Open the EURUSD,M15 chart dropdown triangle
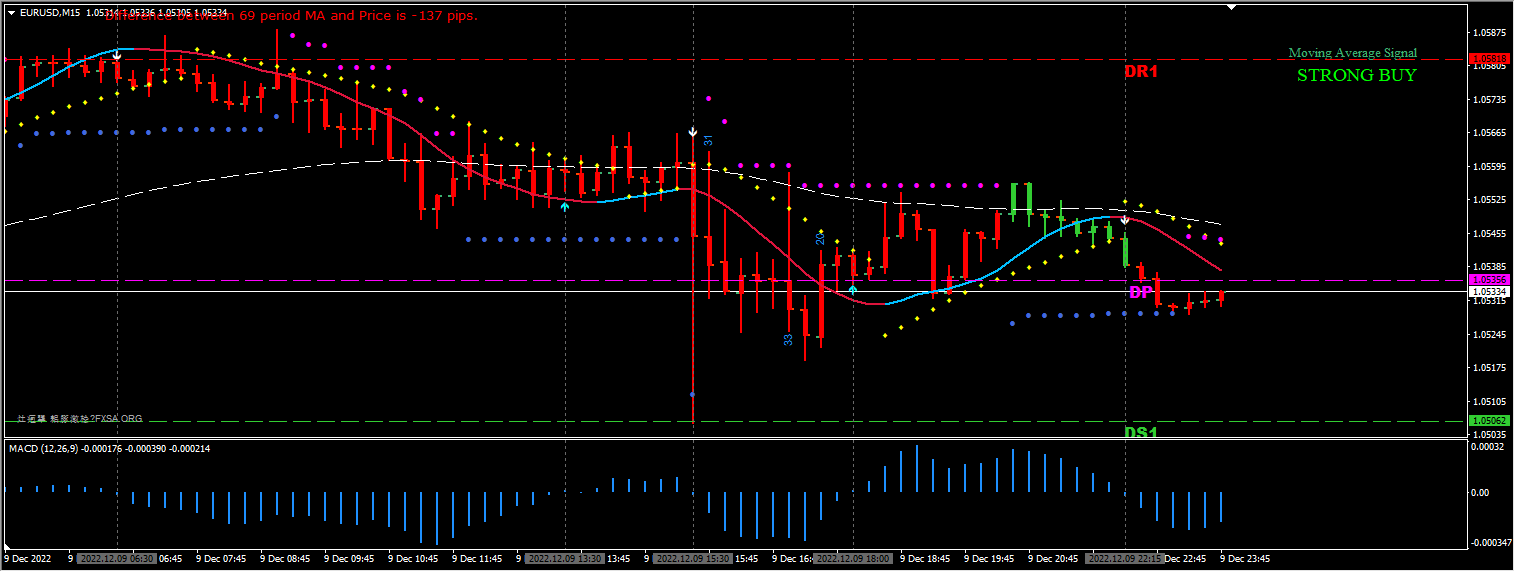Viewport: 1515px width, 572px height. click(11, 13)
